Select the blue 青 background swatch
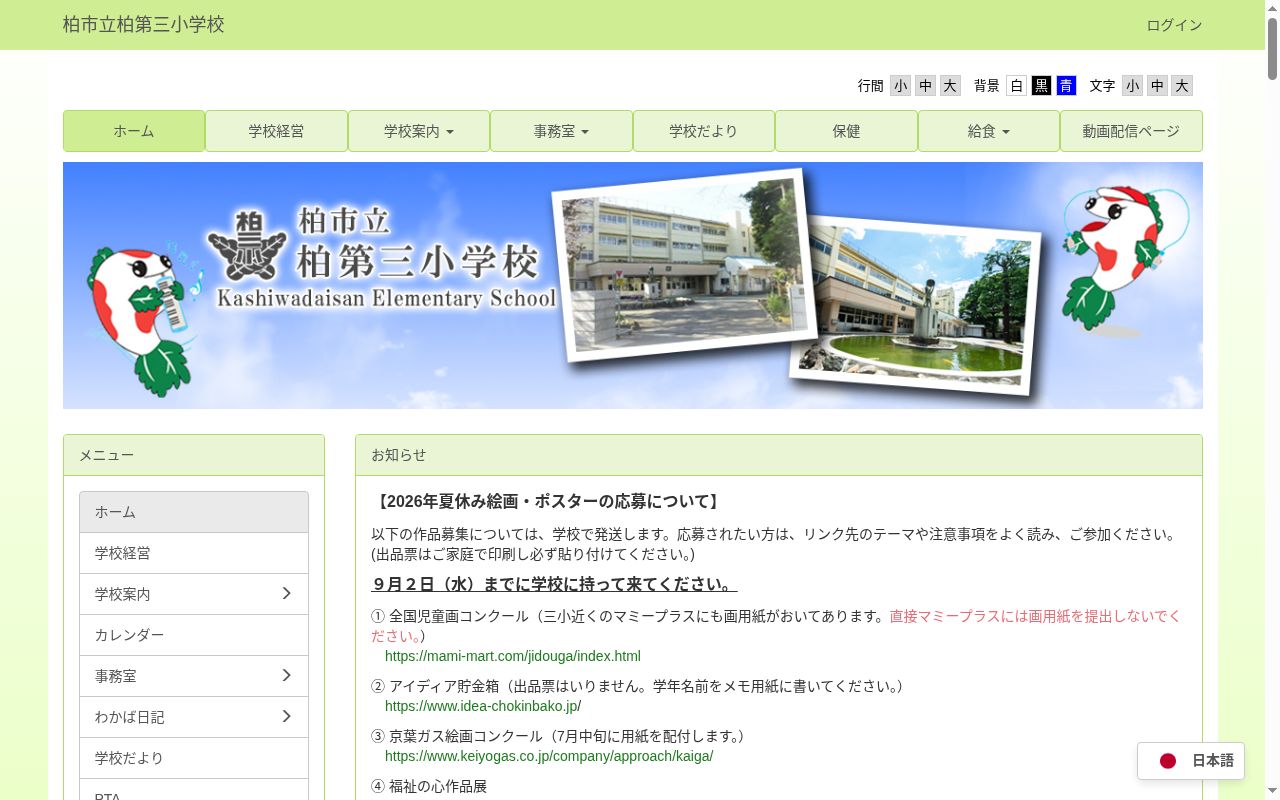This screenshot has height=800, width=1280. tap(1067, 86)
